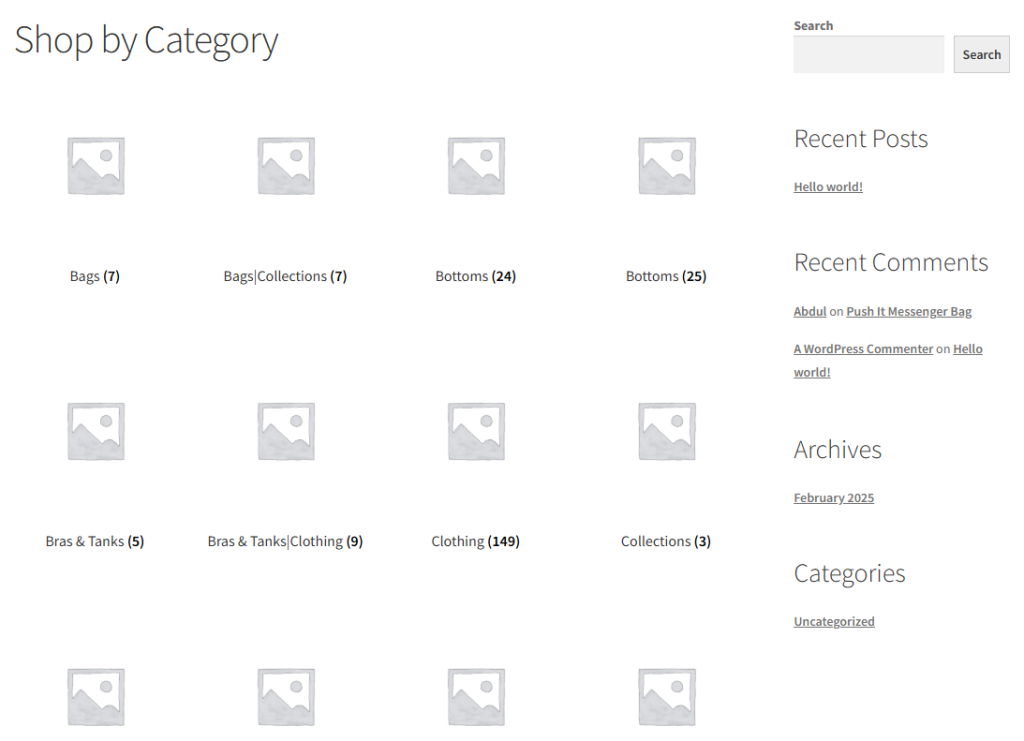The width and height of the screenshot is (1024, 741).
Task: Open the Collections category placeholder image
Action: click(x=666, y=431)
